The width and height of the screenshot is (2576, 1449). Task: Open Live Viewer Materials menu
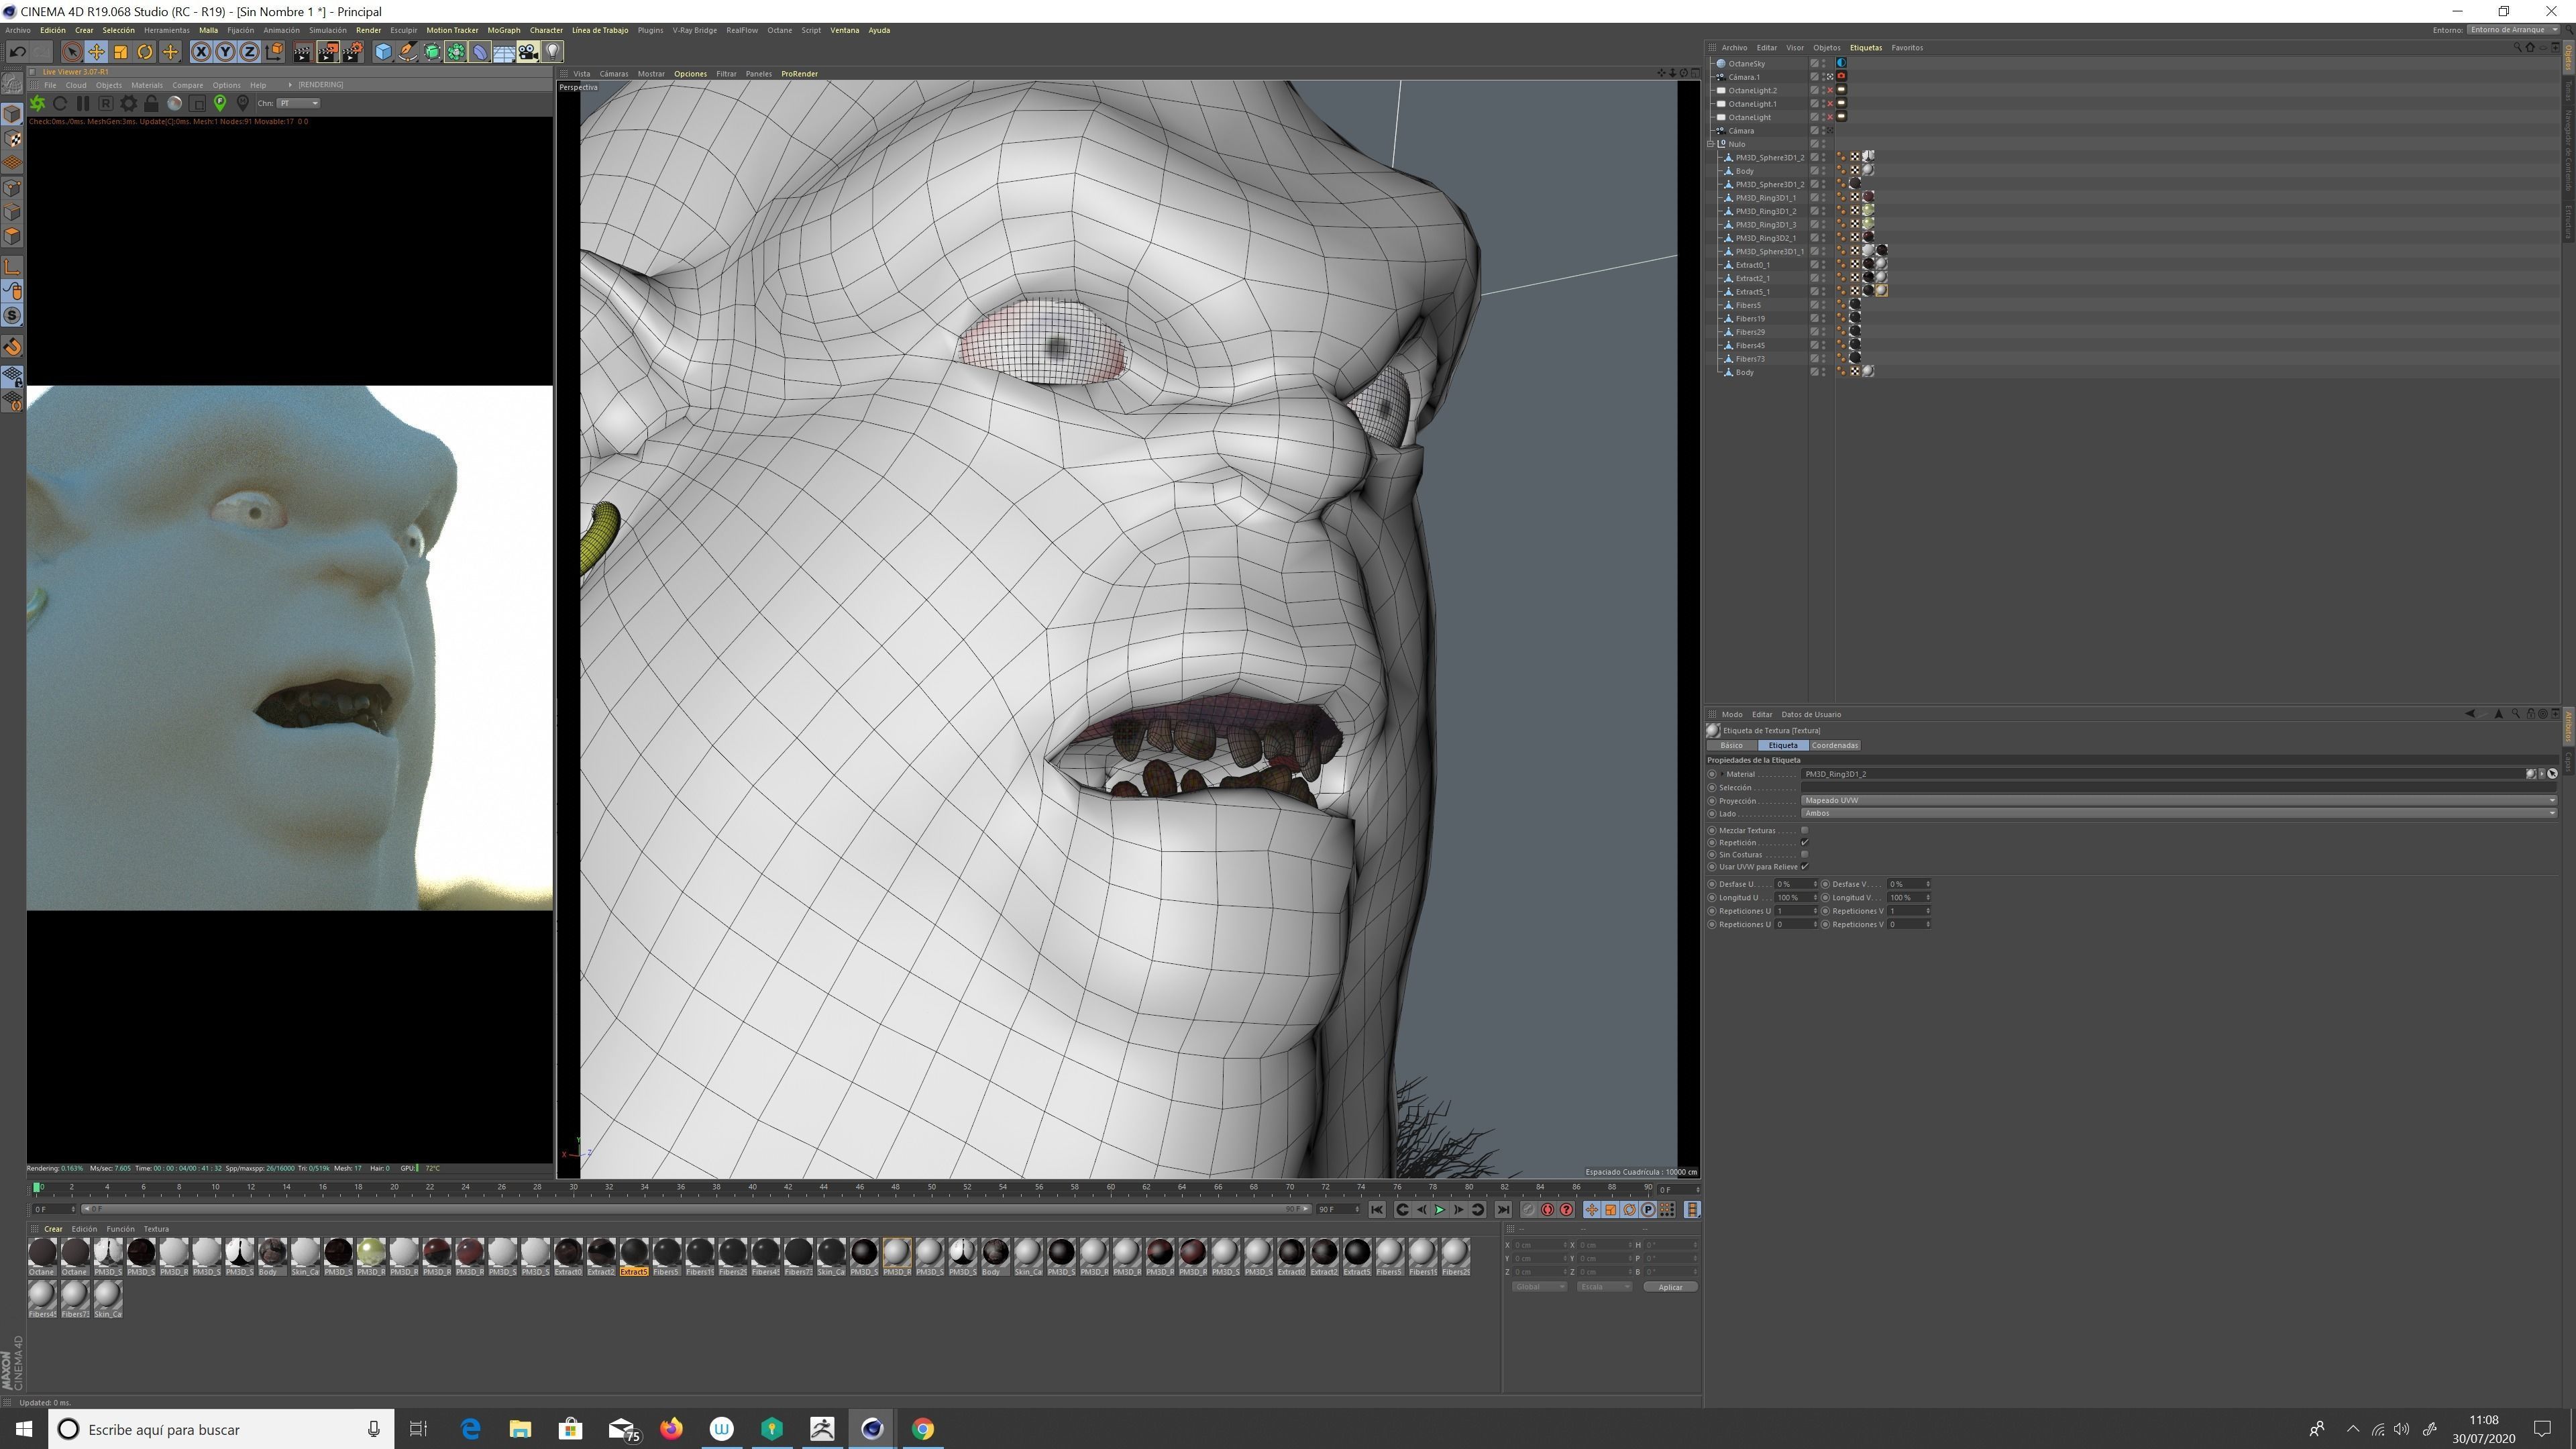[146, 85]
